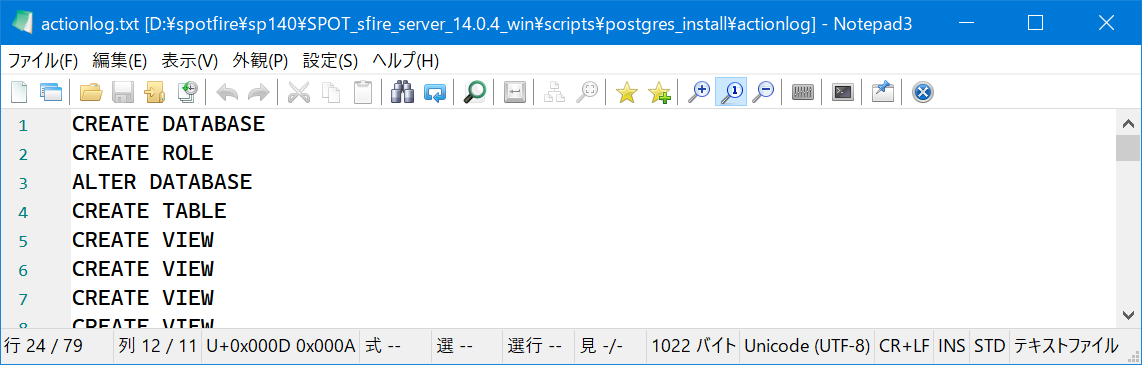
Task: Click the 見 -/- status entry
Action: [x=610, y=345]
